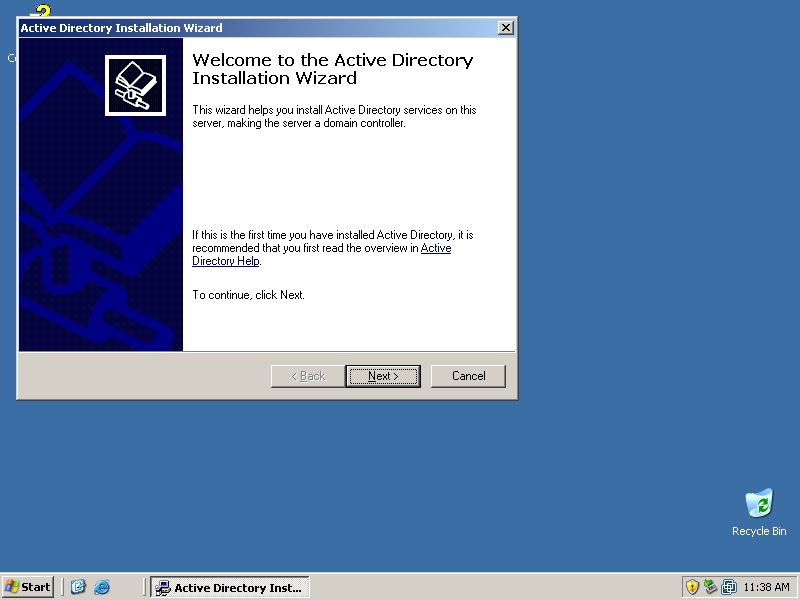The width and height of the screenshot is (800, 600).
Task: Open the Start menu
Action: (28, 587)
